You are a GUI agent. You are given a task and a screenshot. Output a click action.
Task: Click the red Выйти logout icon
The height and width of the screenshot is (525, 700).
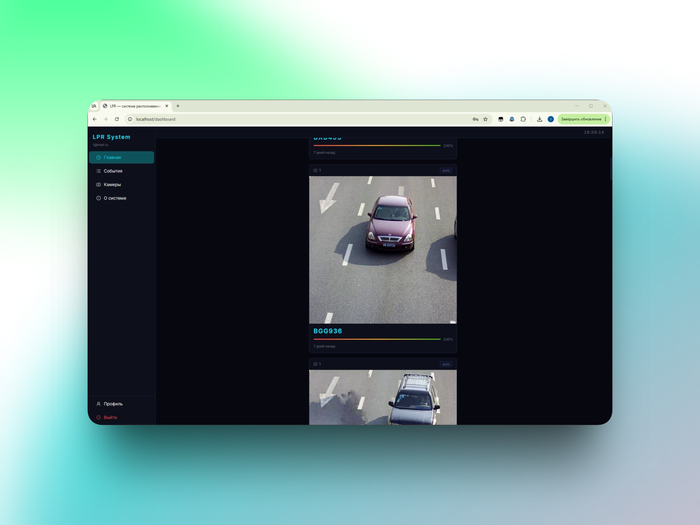99,417
